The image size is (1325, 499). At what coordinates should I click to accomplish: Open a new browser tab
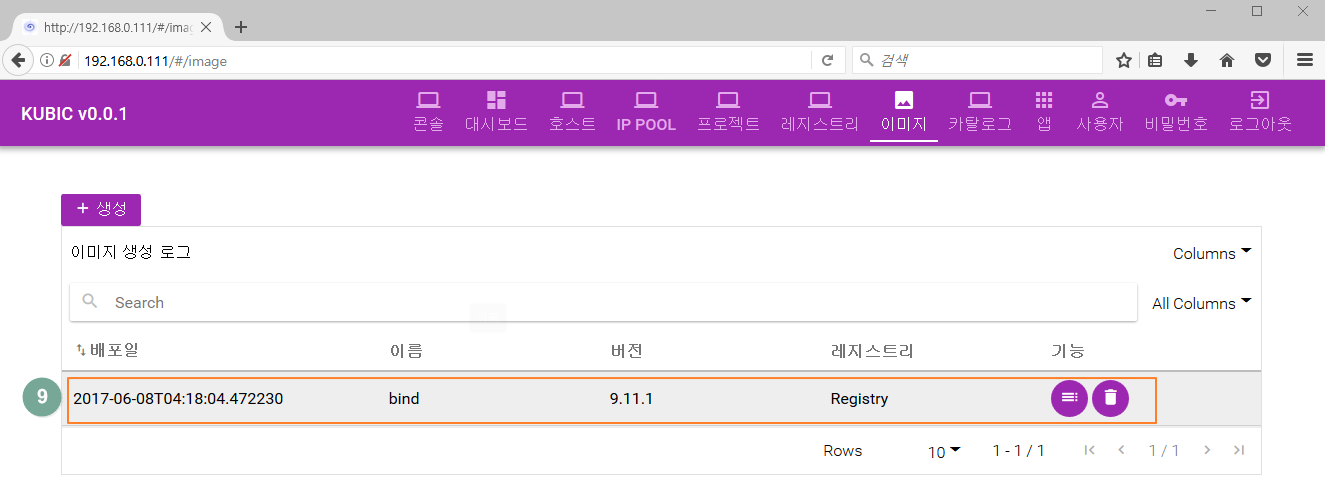point(240,27)
